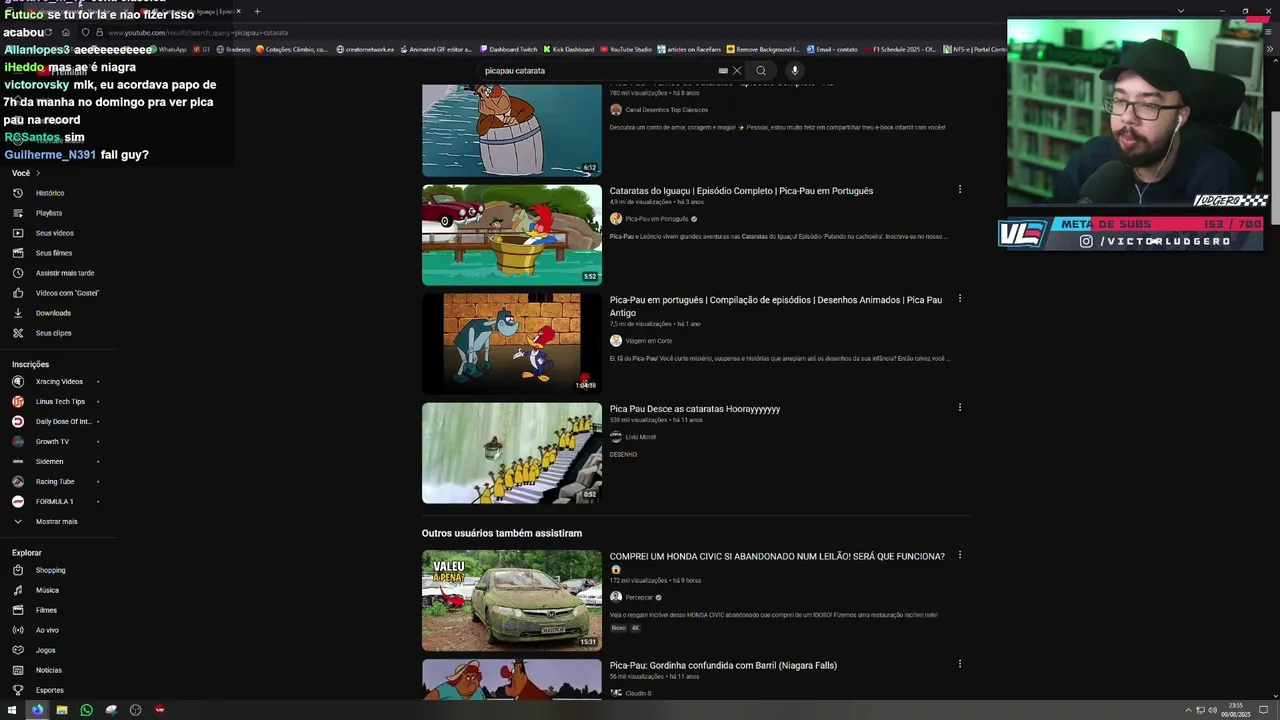The width and height of the screenshot is (1280, 720).
Task: Open Ao vivo under Explorar
Action: point(47,630)
